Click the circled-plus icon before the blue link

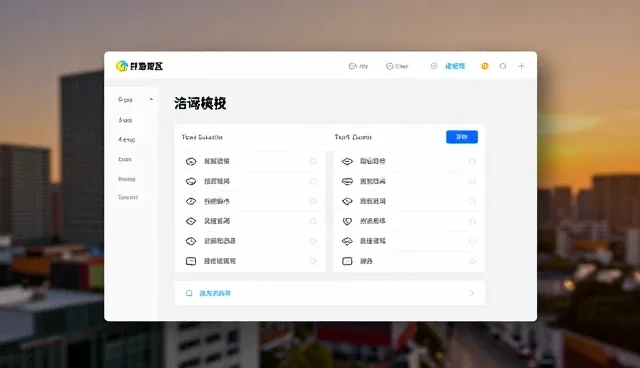click(x=434, y=66)
